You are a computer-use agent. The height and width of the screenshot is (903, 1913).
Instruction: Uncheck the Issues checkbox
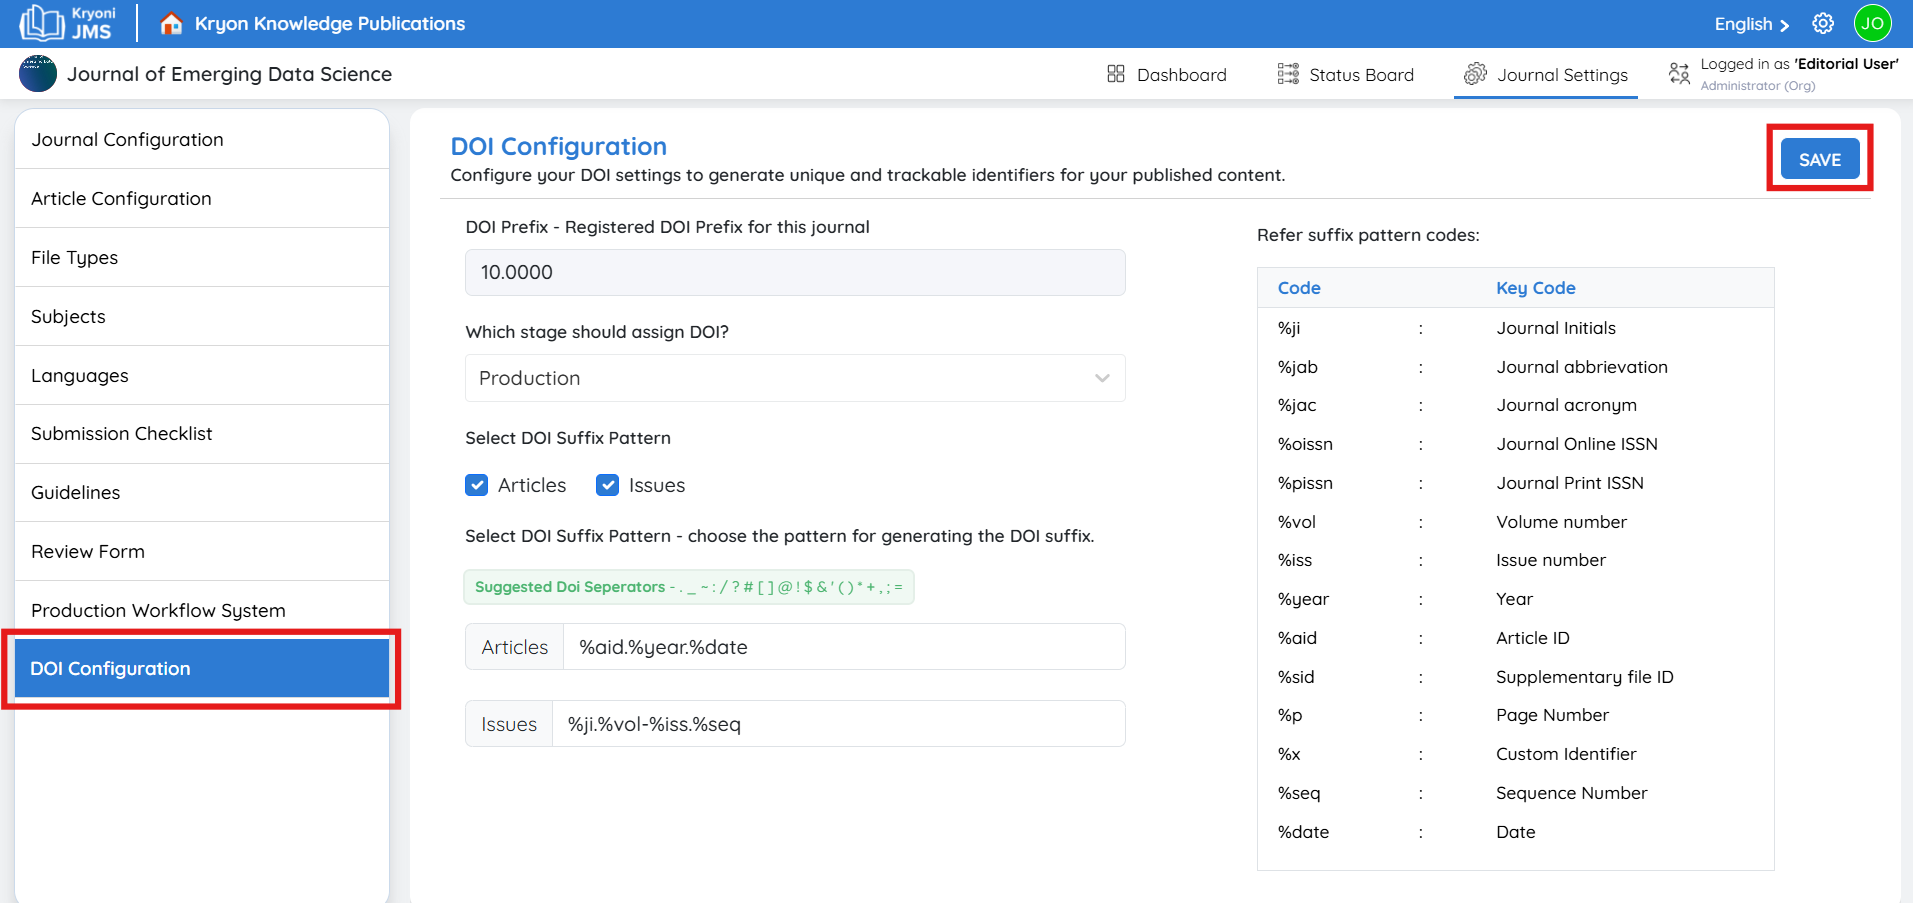[x=608, y=485]
